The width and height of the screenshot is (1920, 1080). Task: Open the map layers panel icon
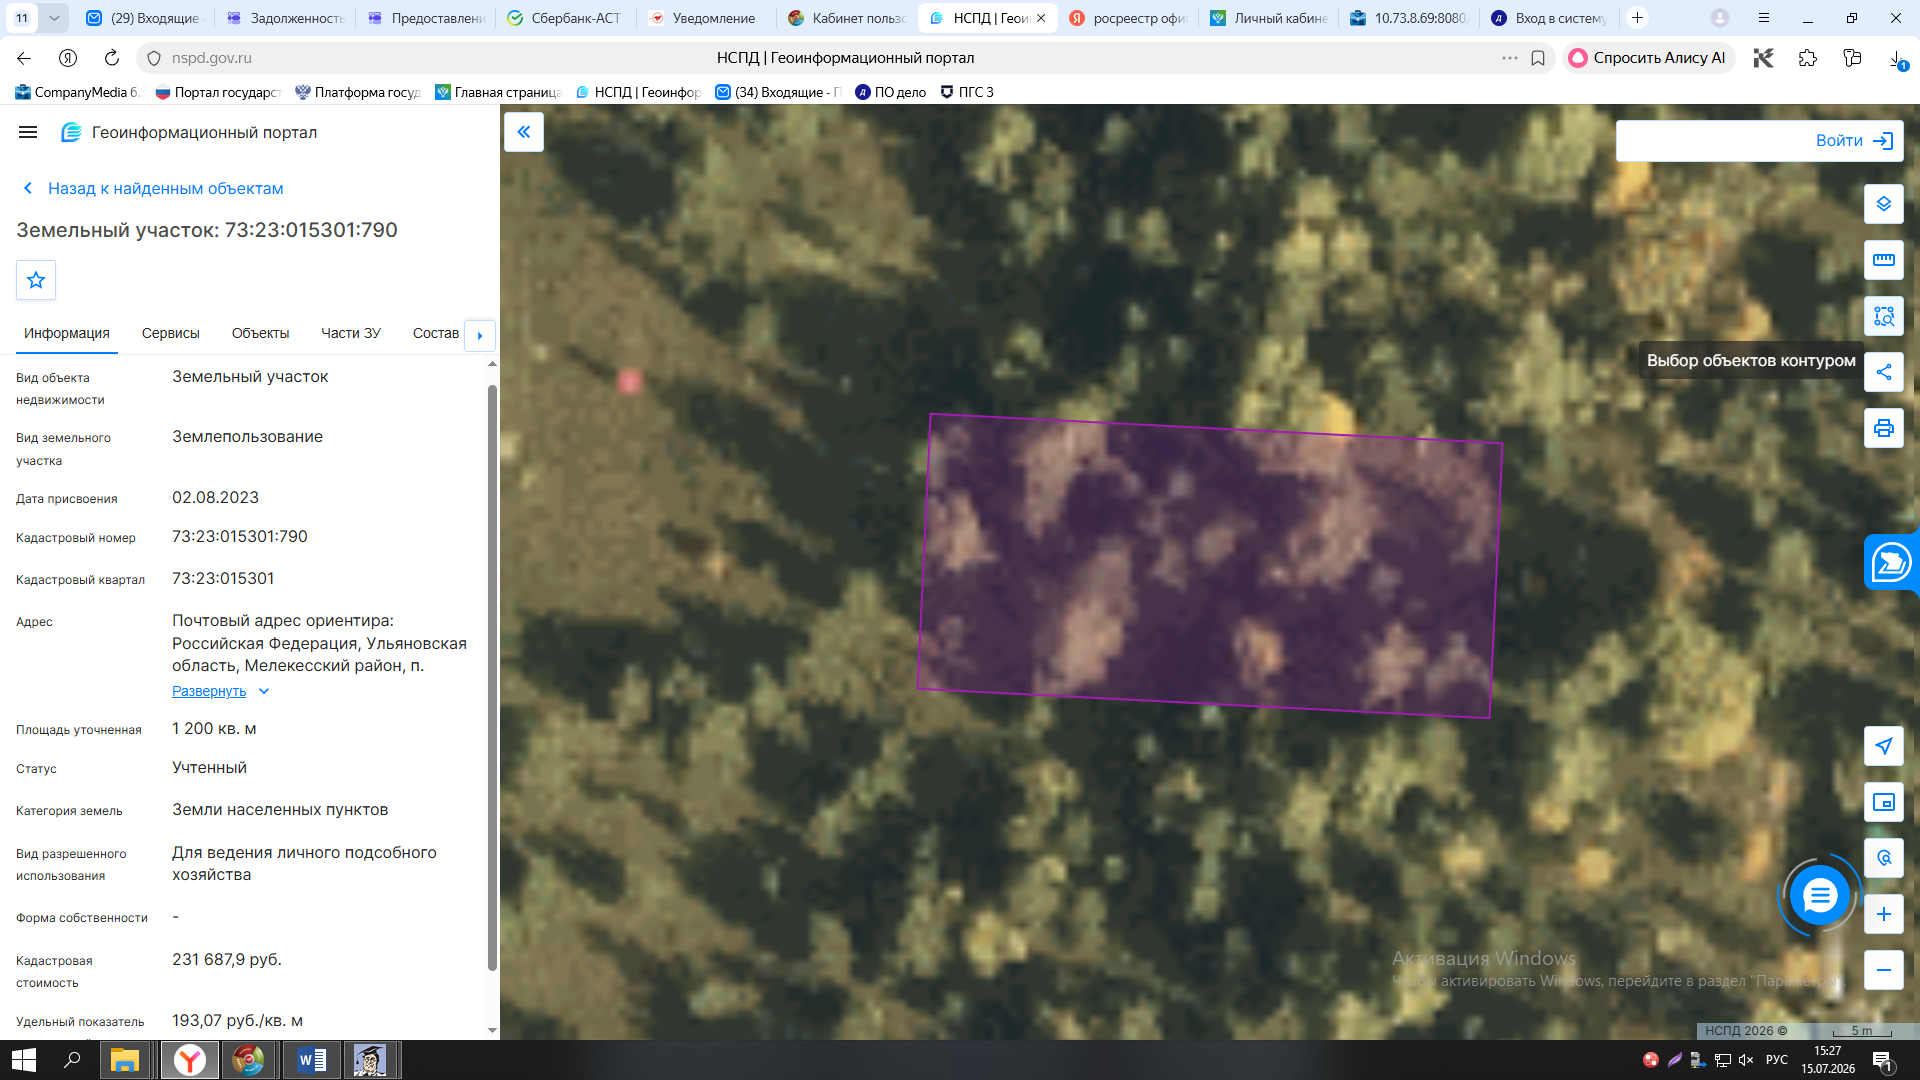[x=1883, y=204]
